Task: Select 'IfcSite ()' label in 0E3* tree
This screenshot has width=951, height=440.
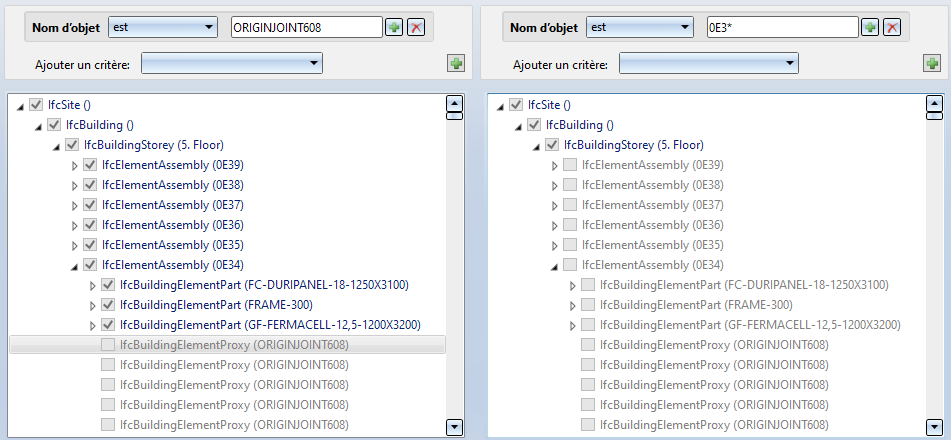Action: tap(549, 105)
